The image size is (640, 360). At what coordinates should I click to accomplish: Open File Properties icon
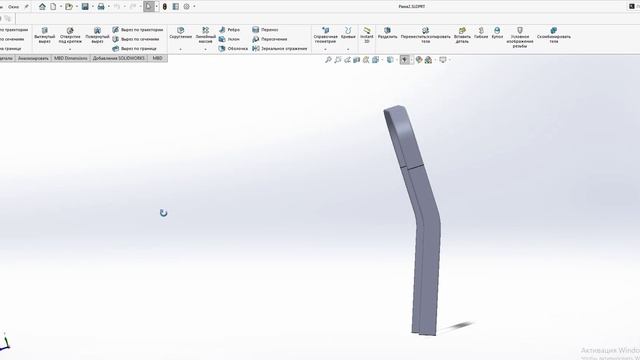click(176, 7)
